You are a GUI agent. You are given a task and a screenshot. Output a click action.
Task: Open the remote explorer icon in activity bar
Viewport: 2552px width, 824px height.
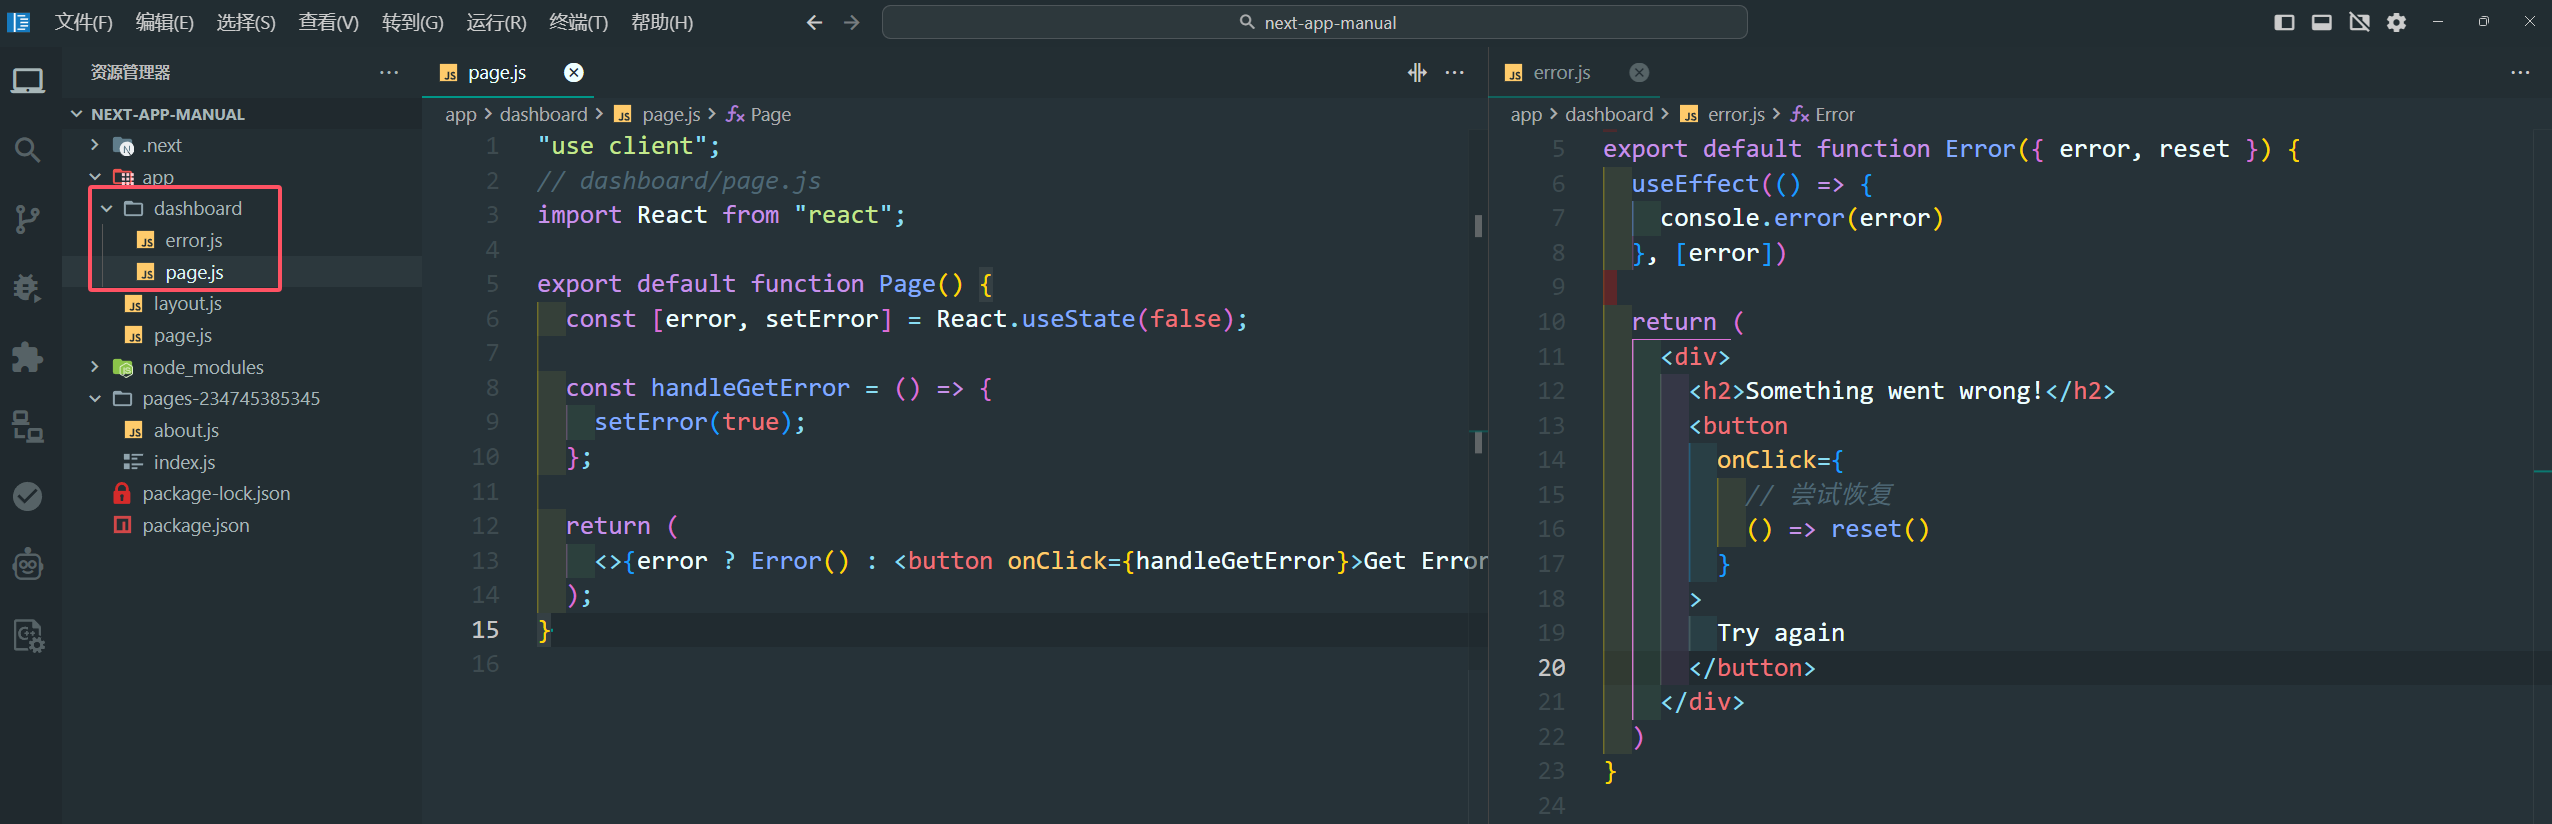[x=28, y=426]
